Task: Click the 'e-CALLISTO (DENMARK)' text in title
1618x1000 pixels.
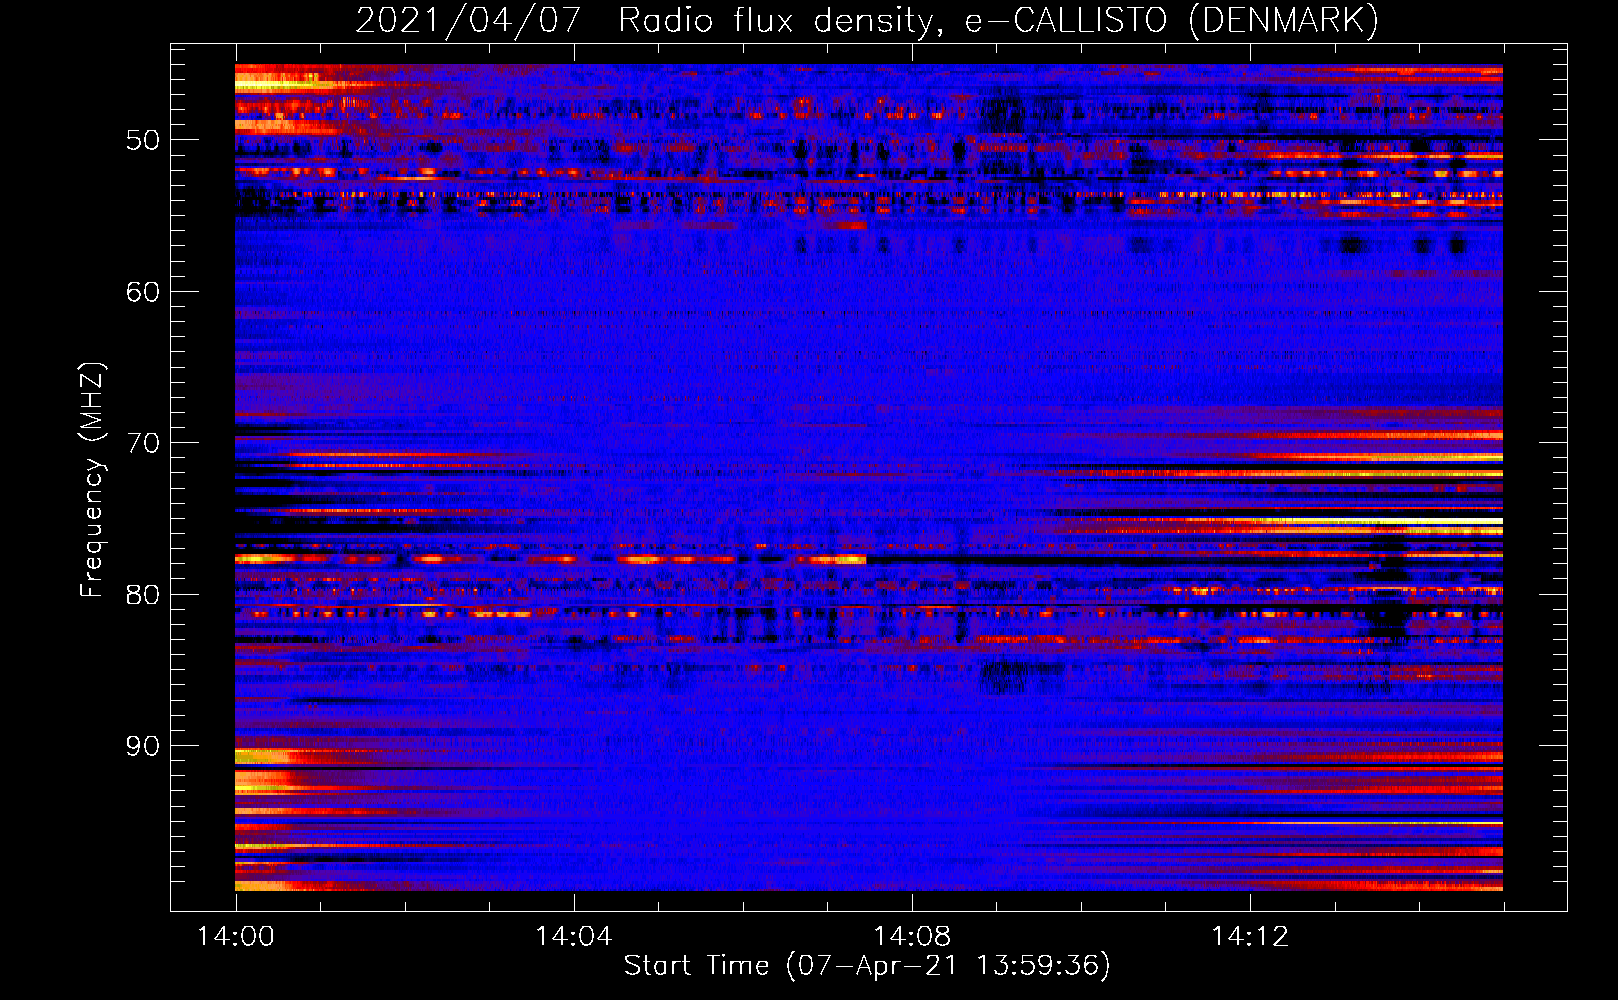Action: tap(1172, 21)
